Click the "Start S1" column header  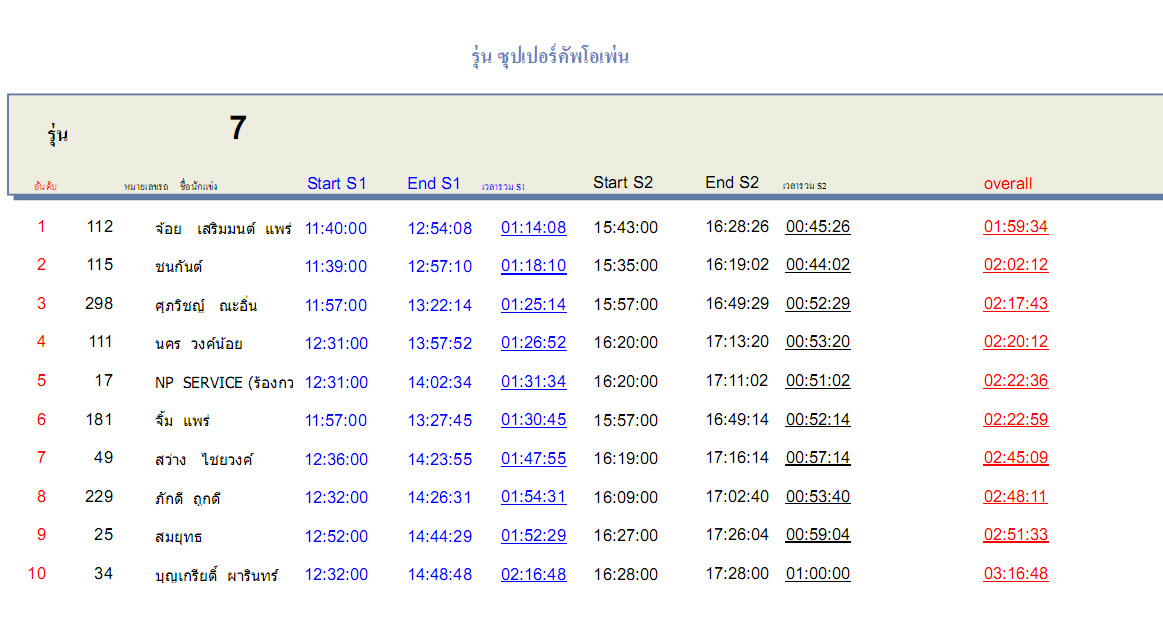(336, 183)
